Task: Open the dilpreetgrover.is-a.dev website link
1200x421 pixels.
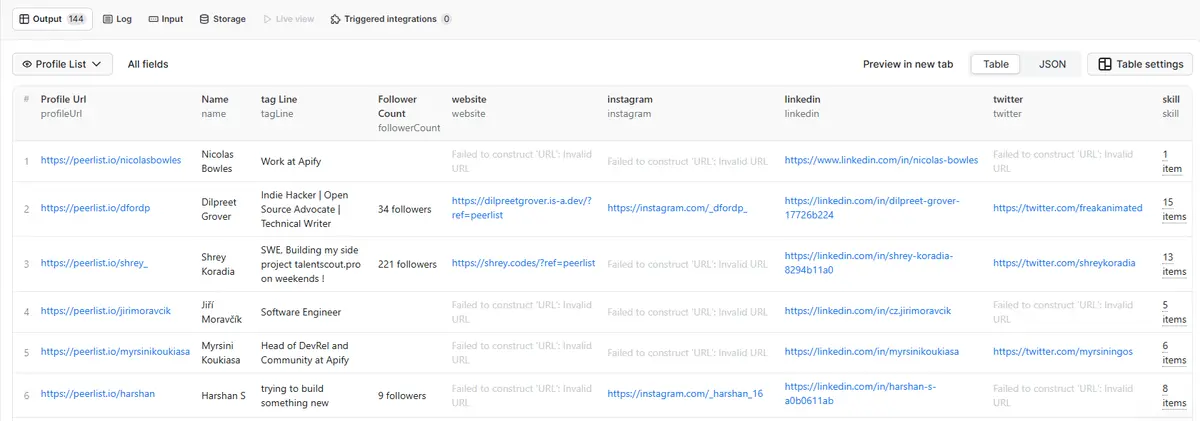Action: [x=522, y=209]
